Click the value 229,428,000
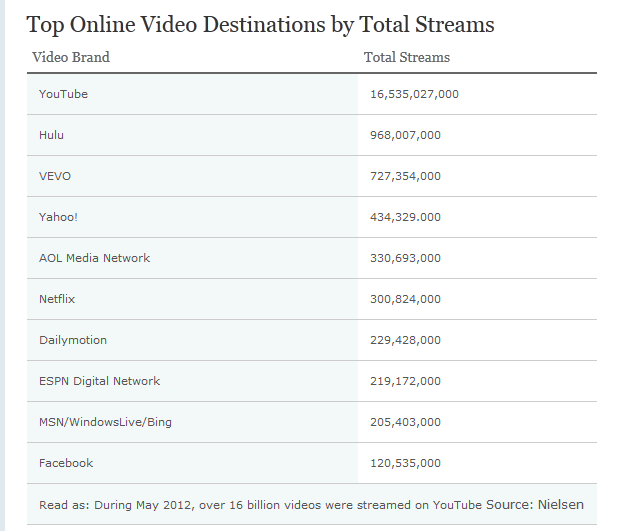 [405, 340]
